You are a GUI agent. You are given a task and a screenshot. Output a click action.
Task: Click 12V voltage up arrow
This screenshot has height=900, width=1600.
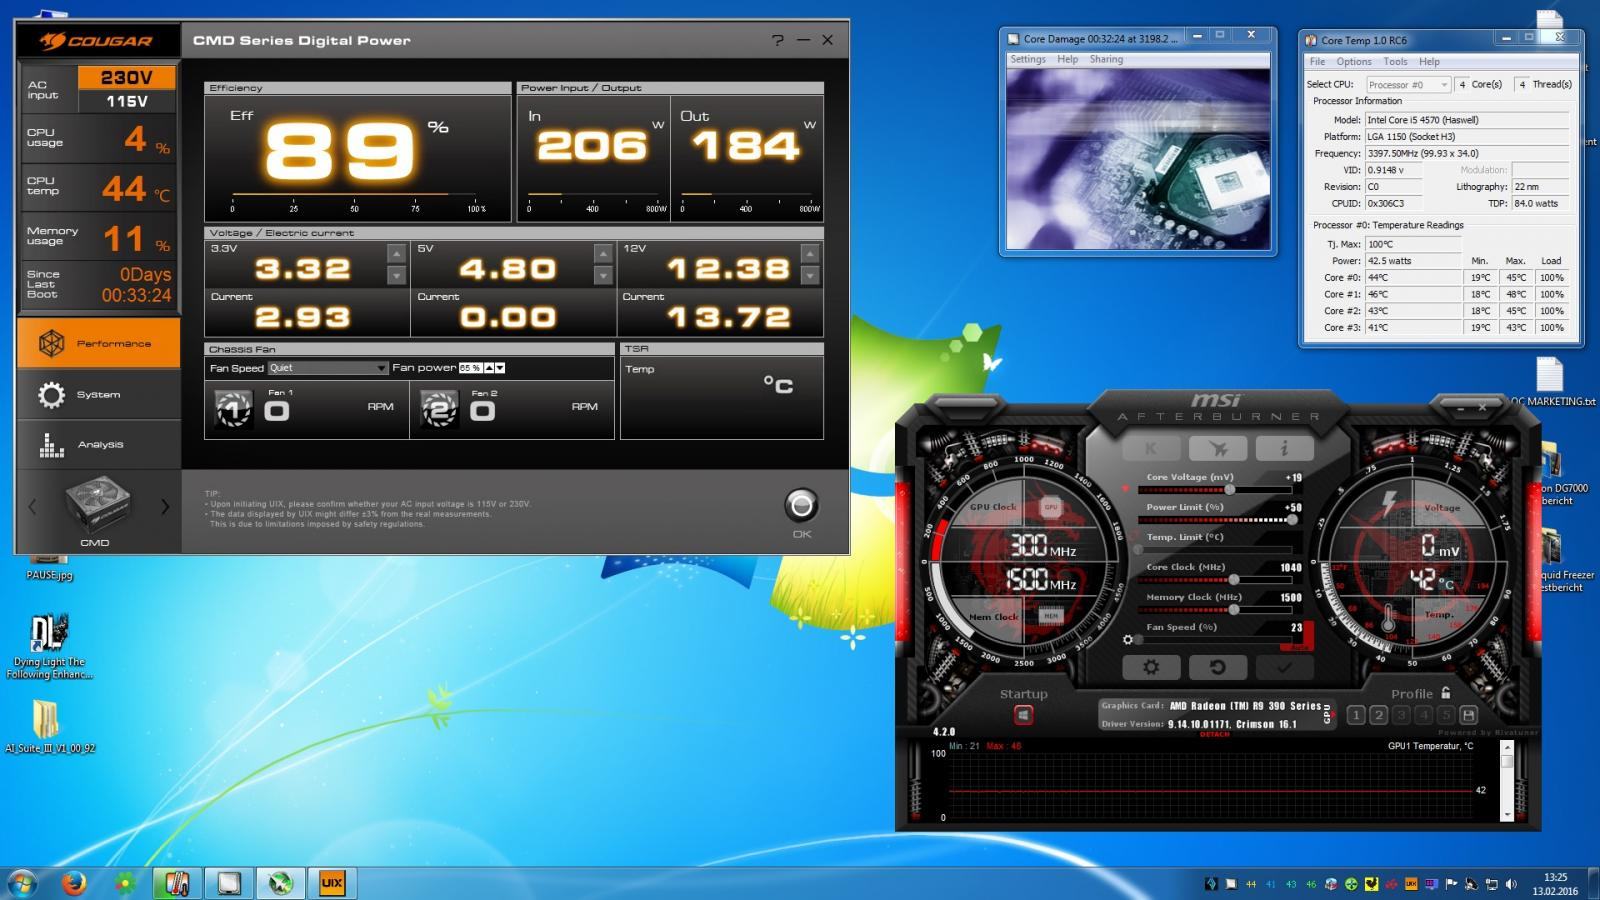tap(810, 254)
